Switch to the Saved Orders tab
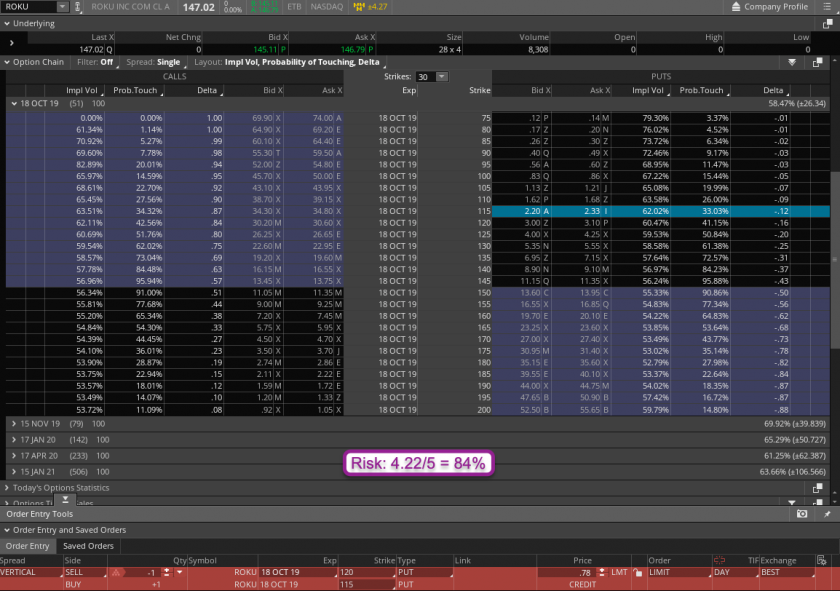 pyautogui.click(x=88, y=546)
